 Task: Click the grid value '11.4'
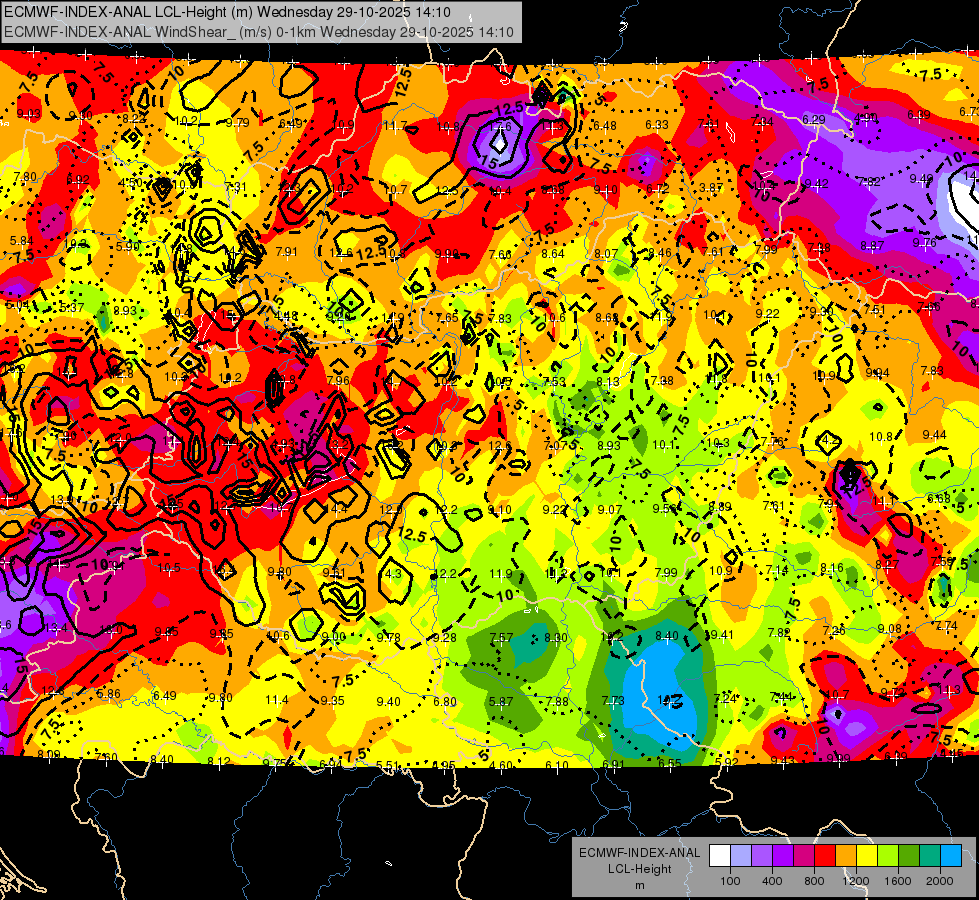pos(277,700)
